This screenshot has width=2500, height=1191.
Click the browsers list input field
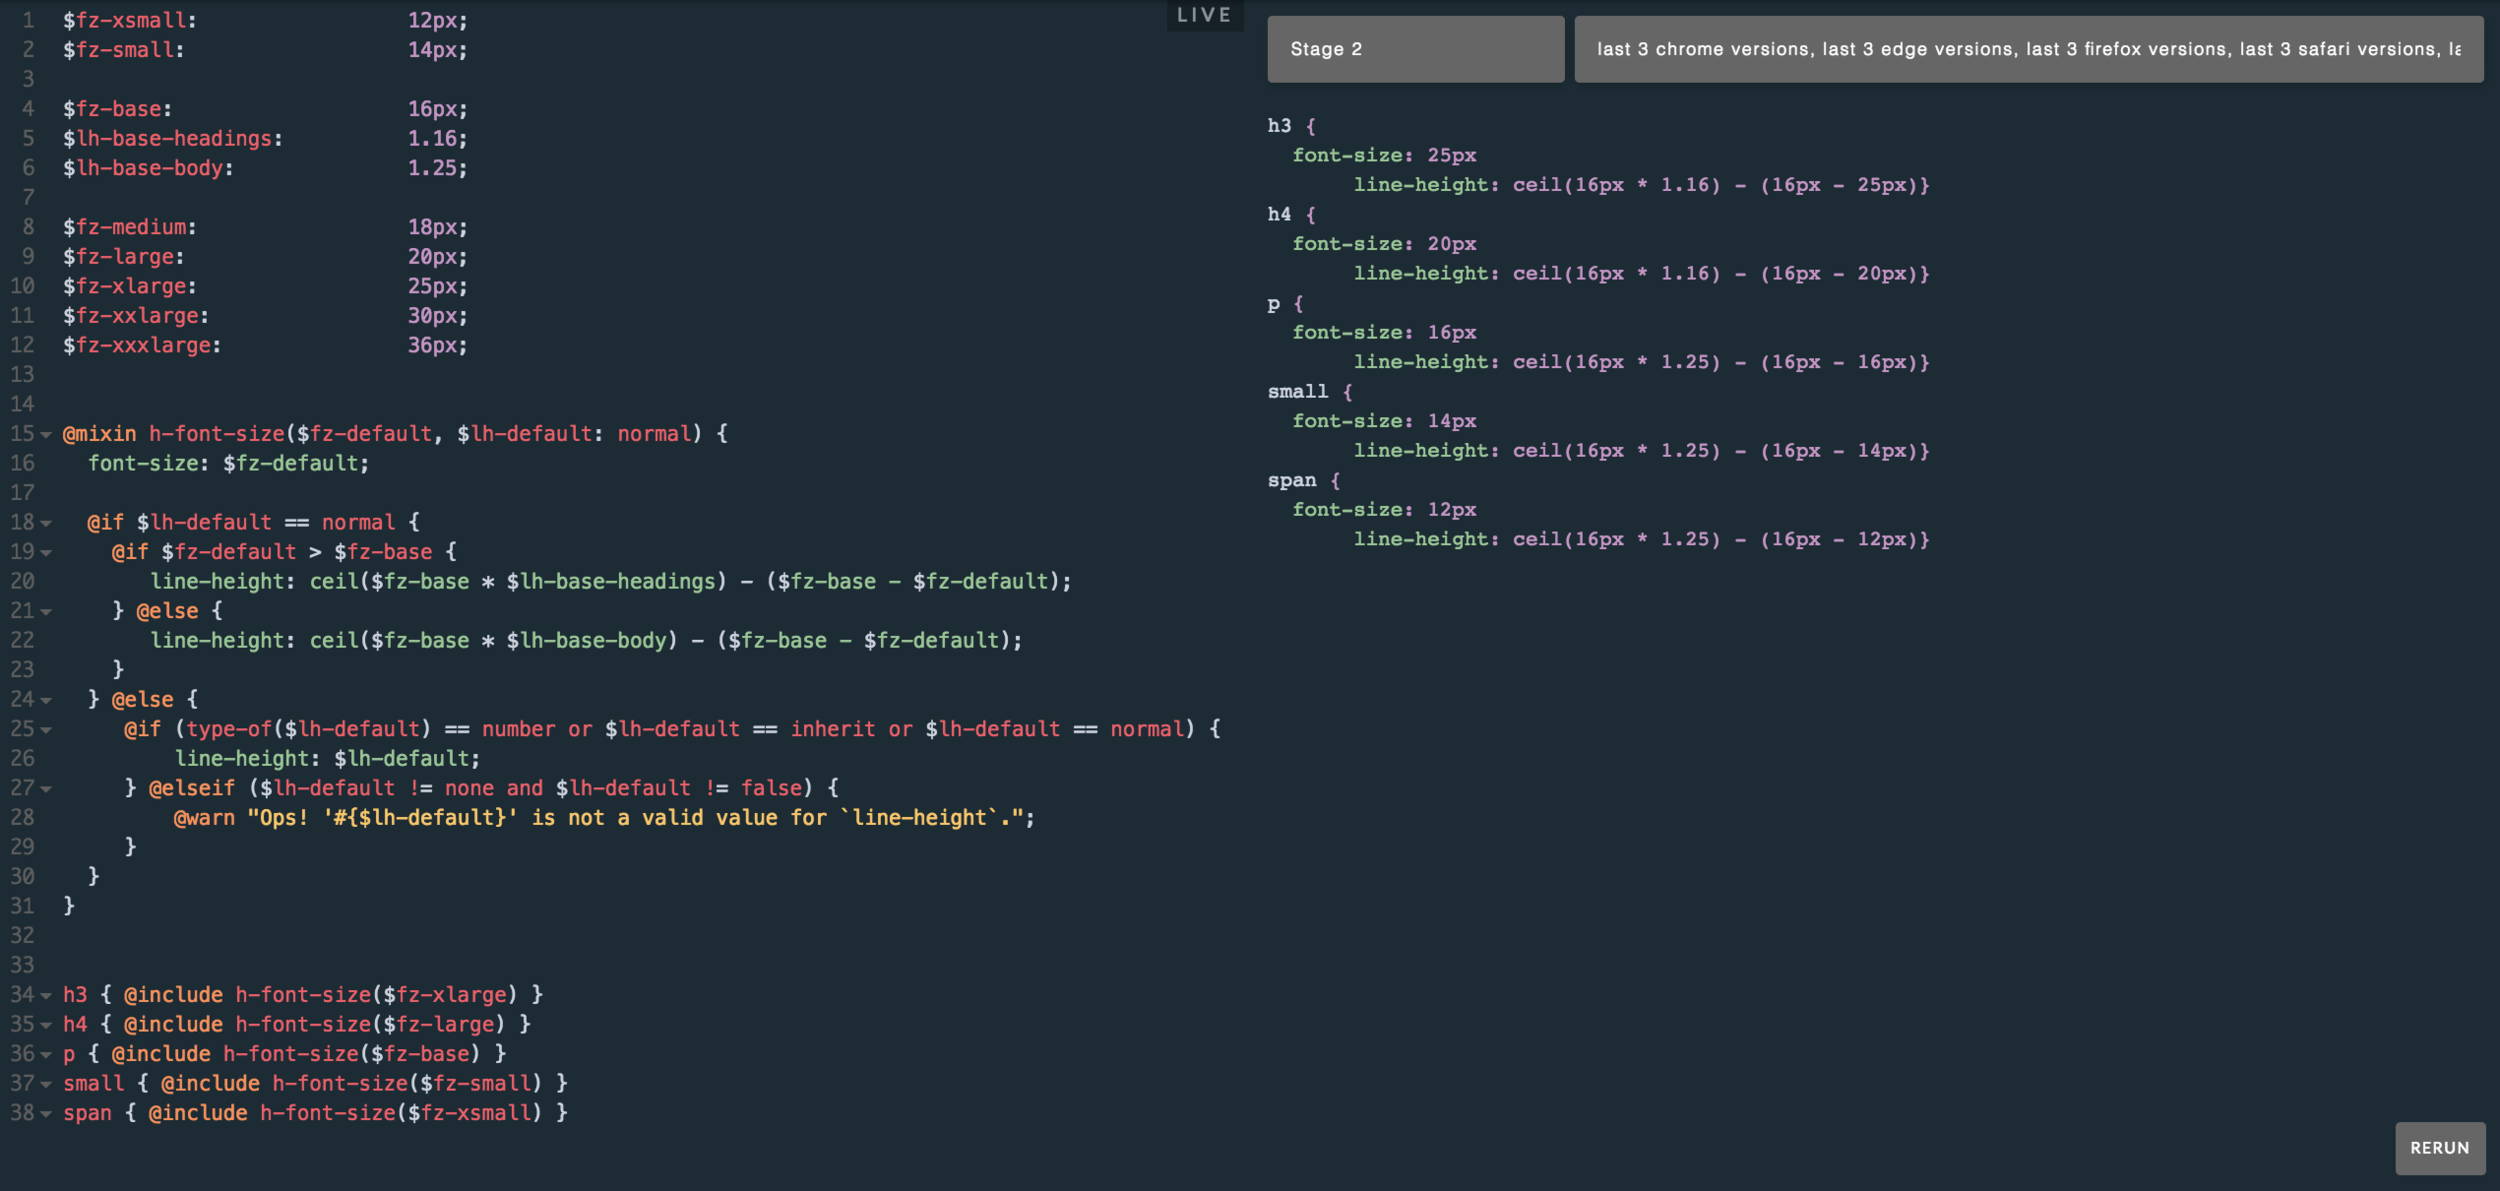[x=2028, y=49]
